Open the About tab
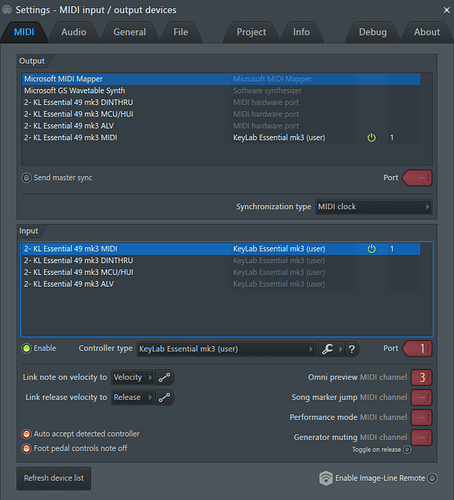 [x=427, y=32]
